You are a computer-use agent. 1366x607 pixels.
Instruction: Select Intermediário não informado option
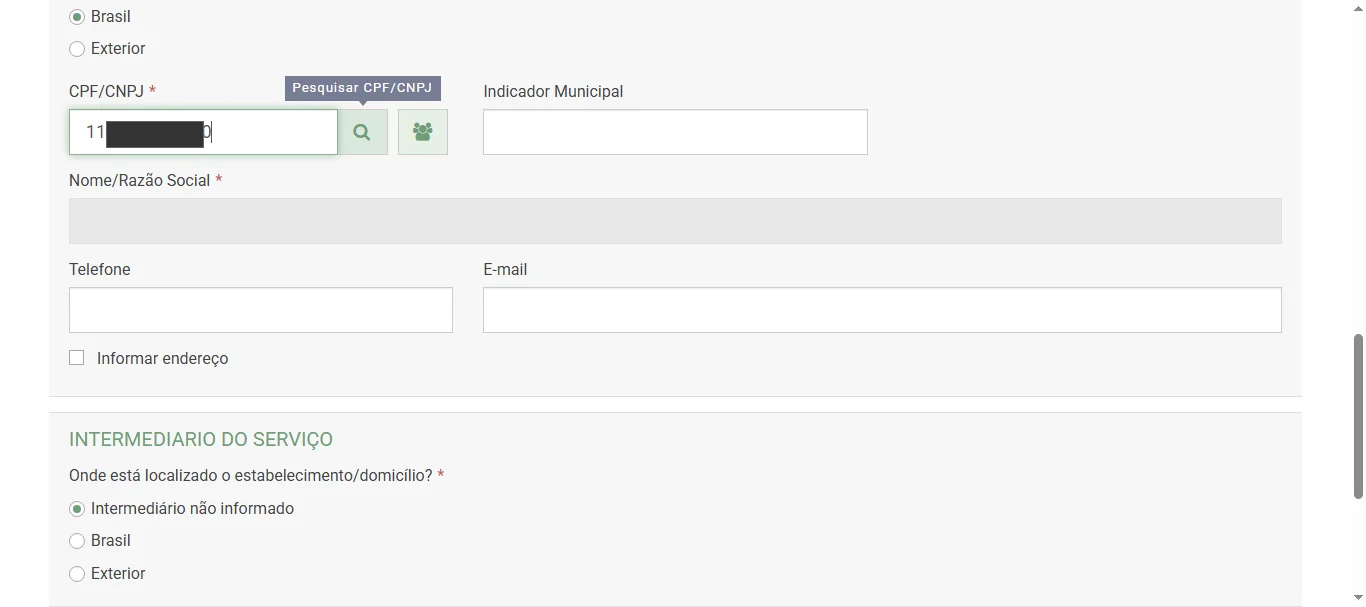point(77,508)
